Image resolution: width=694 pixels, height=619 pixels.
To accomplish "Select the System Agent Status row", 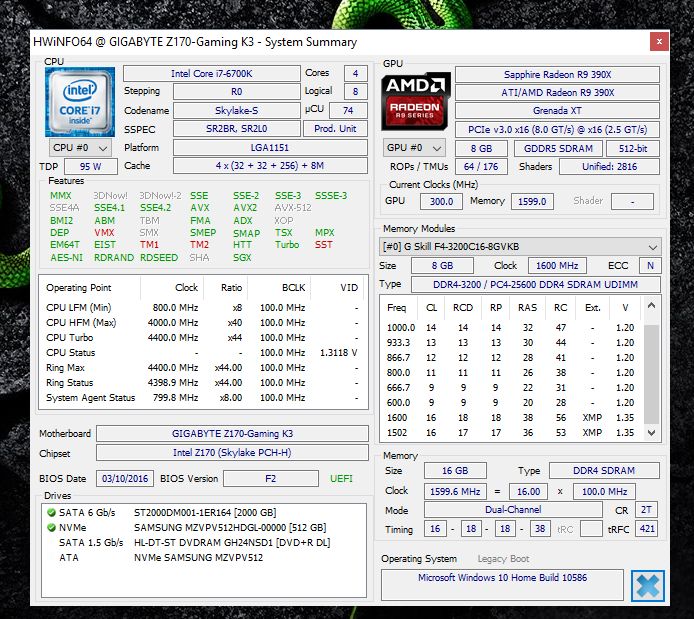I will click(x=202, y=398).
